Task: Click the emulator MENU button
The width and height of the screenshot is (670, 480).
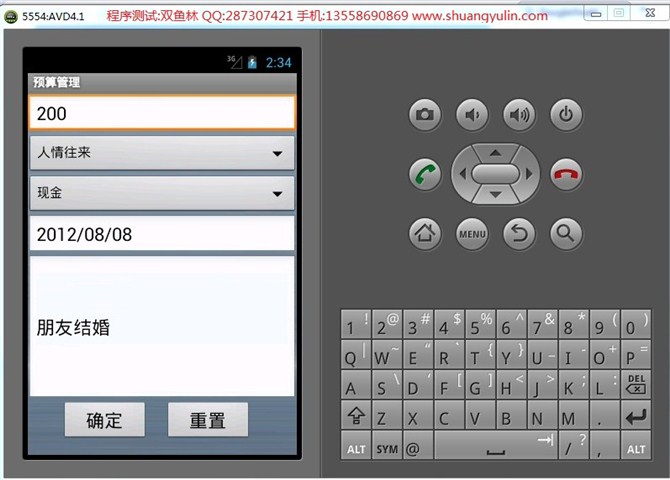Action: coord(472,233)
